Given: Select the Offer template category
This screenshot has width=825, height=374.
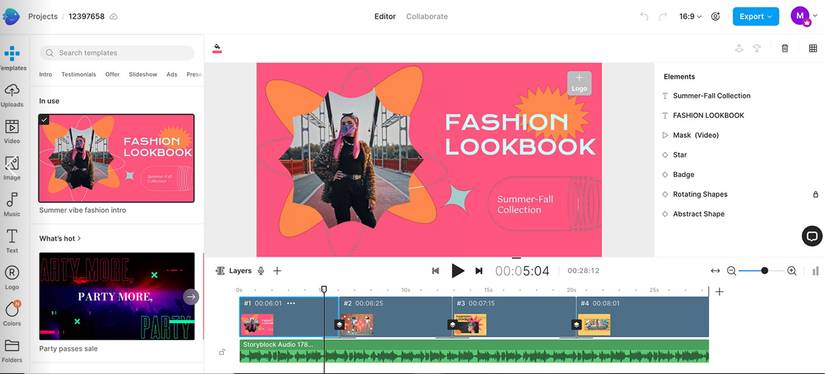Looking at the screenshot, I should click(x=112, y=75).
